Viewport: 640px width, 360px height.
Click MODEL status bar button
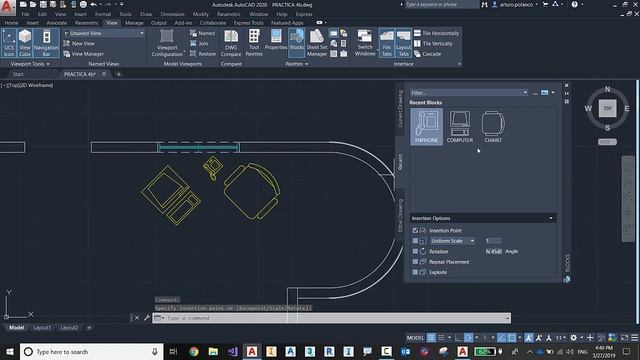coord(415,338)
